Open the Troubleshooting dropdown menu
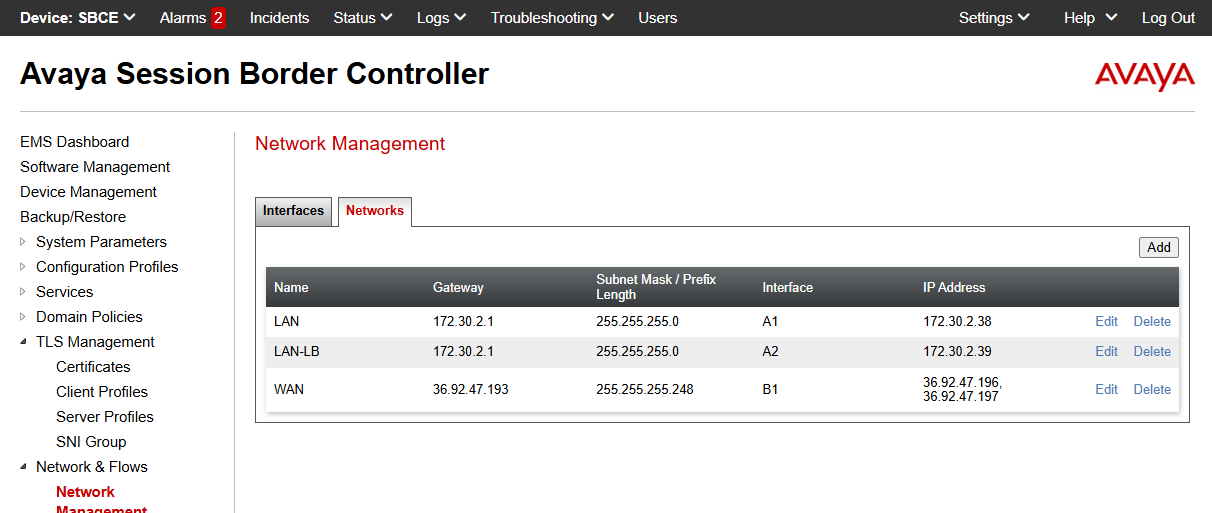 tap(551, 18)
